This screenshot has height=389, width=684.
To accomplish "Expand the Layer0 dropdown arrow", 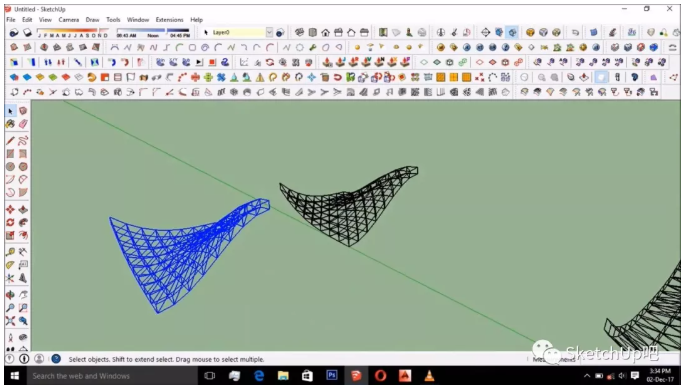I will (x=269, y=32).
